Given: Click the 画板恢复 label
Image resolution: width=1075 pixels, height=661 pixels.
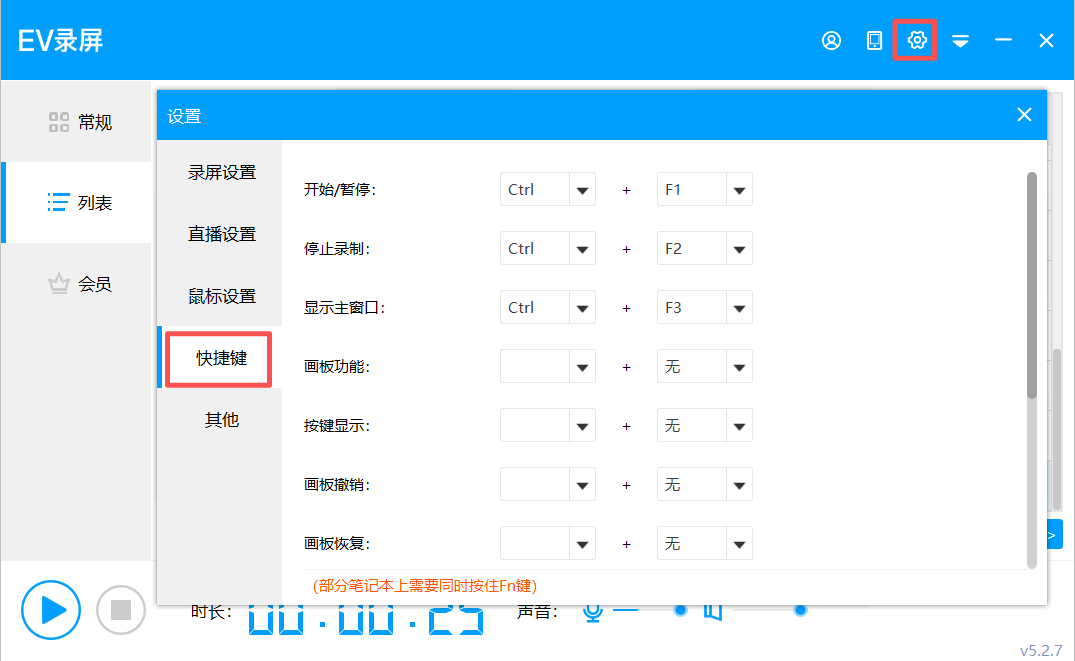Looking at the screenshot, I should point(337,544).
